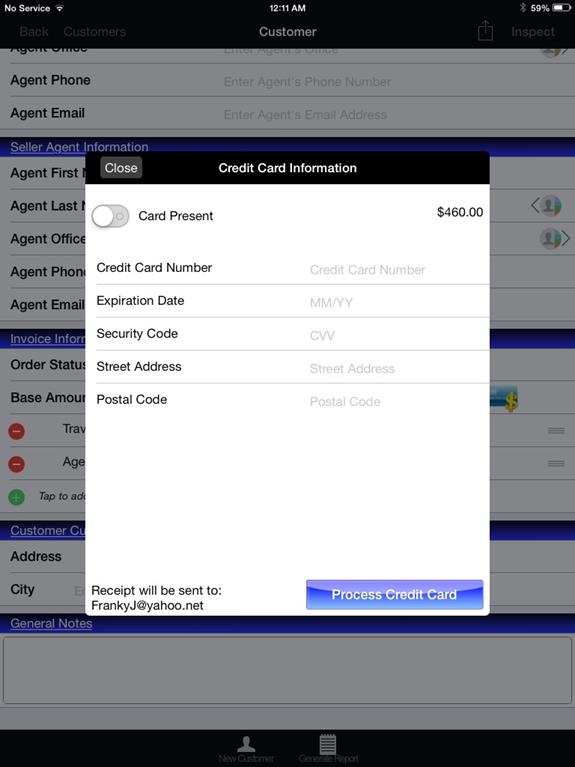Tap the credit card dollar icon
Image resolution: width=575 pixels, height=767 pixels.
click(x=504, y=398)
